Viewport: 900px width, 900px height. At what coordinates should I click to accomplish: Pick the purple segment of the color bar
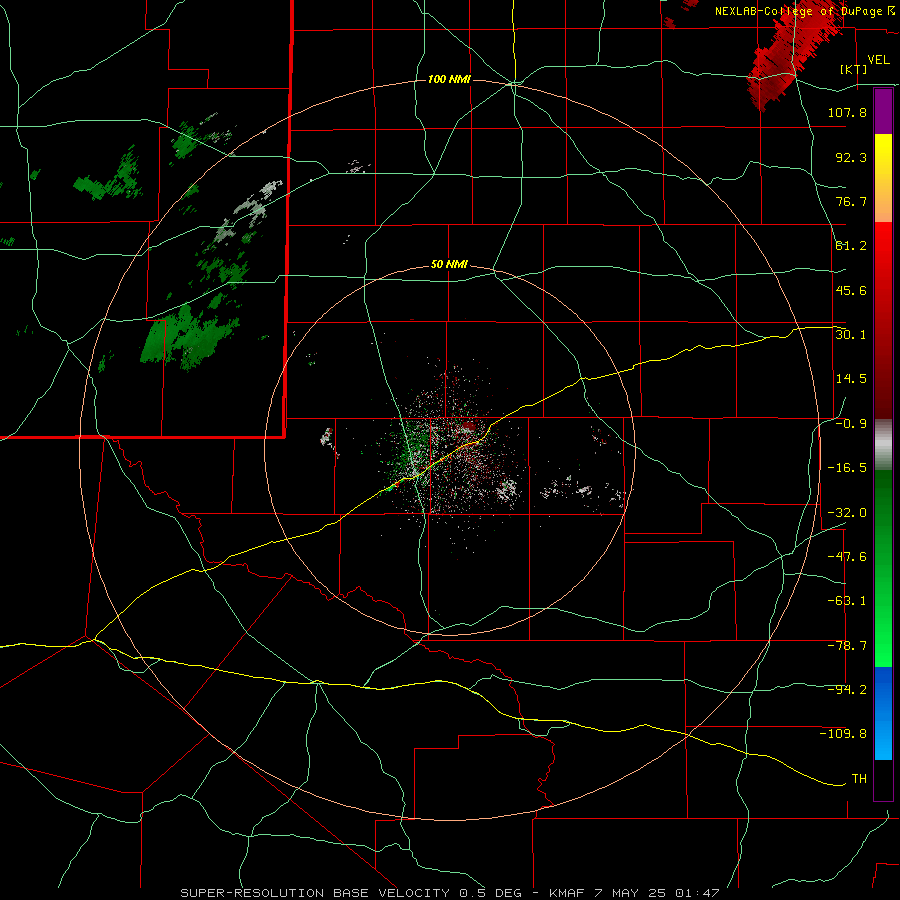tap(883, 112)
